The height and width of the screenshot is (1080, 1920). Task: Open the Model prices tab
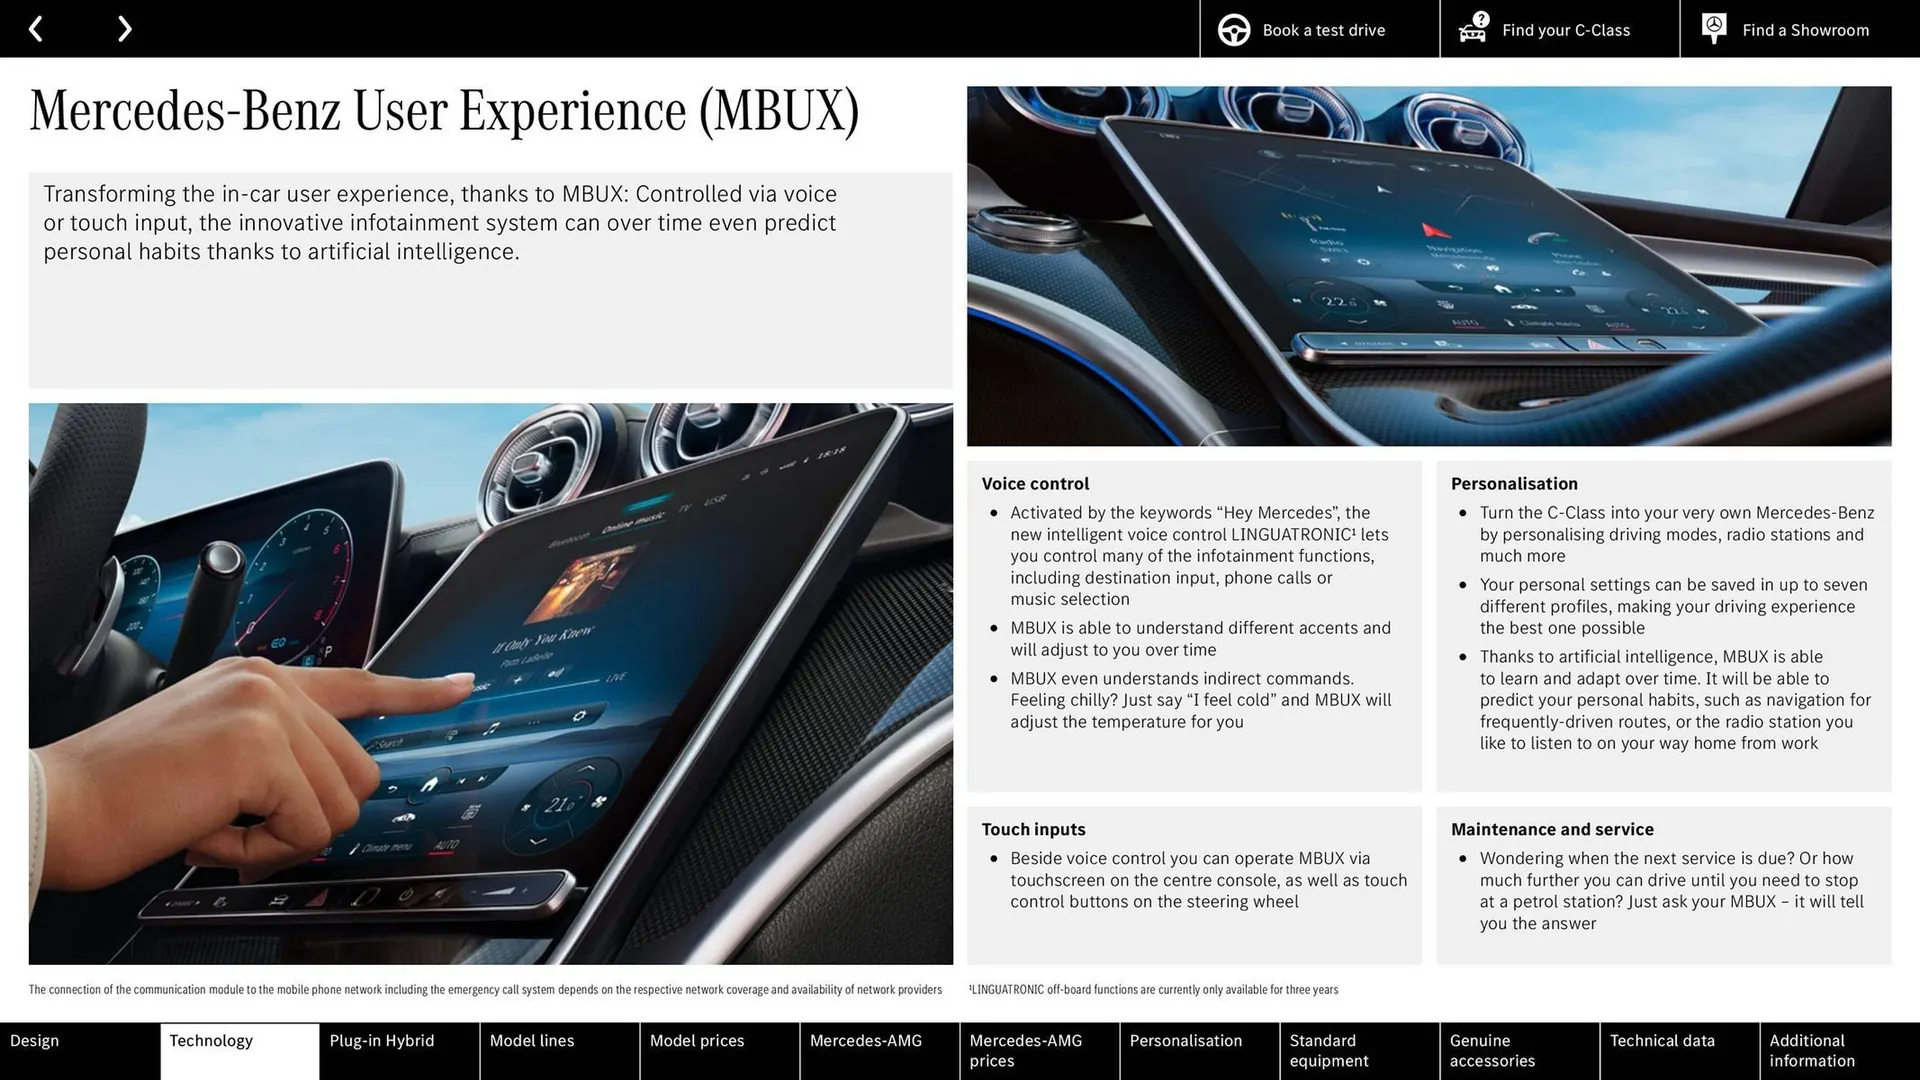718,1051
